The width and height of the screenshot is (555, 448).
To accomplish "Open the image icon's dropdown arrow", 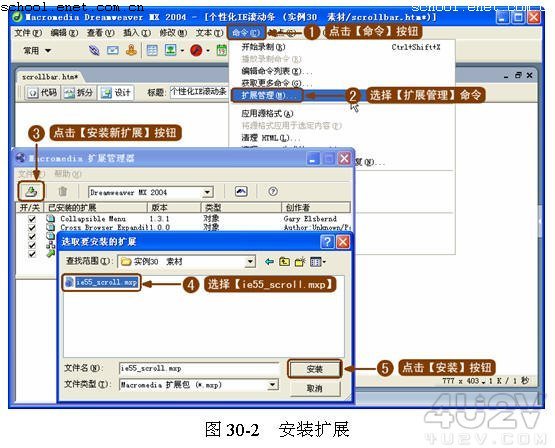I will pos(182,51).
